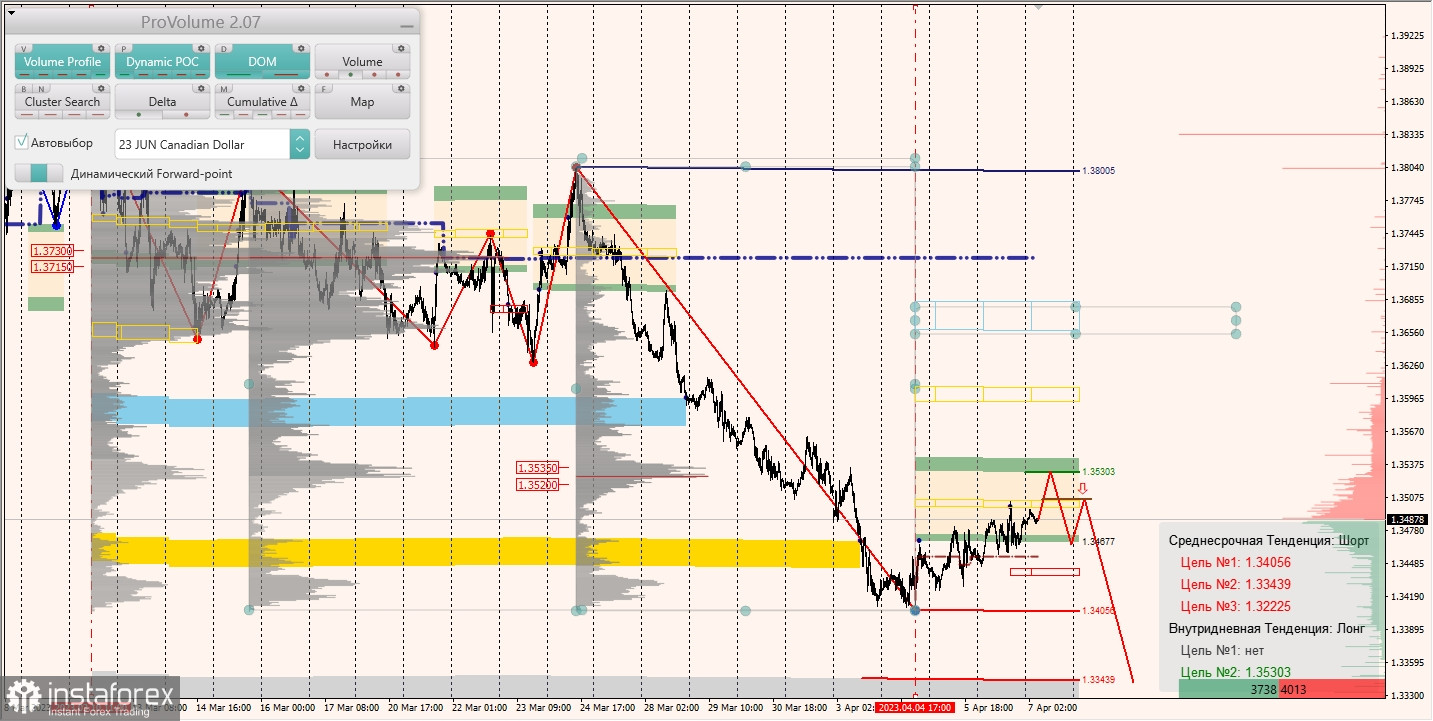Enable the Delta indicator
The image size is (1433, 721).
[x=162, y=102]
